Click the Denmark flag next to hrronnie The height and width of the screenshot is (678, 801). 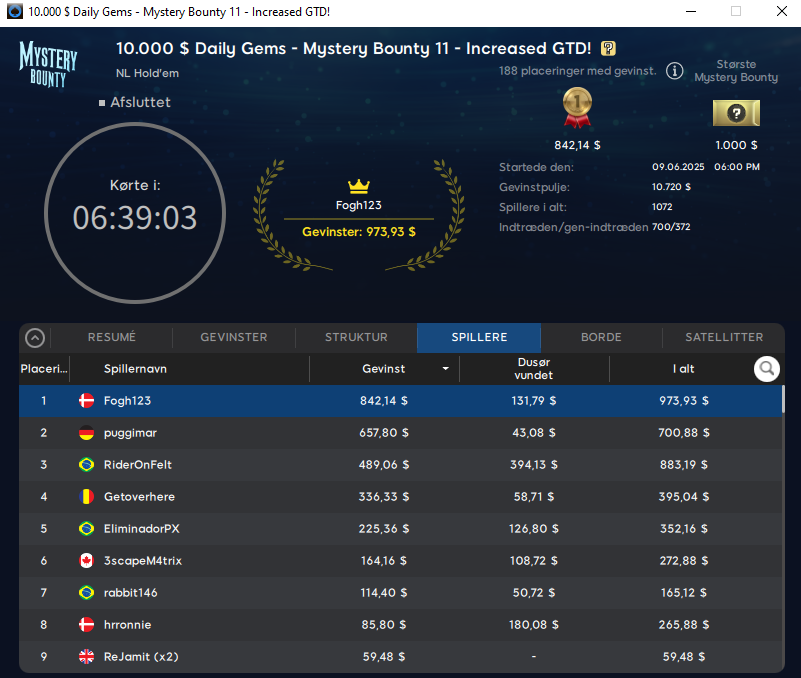pyautogui.click(x=86, y=624)
